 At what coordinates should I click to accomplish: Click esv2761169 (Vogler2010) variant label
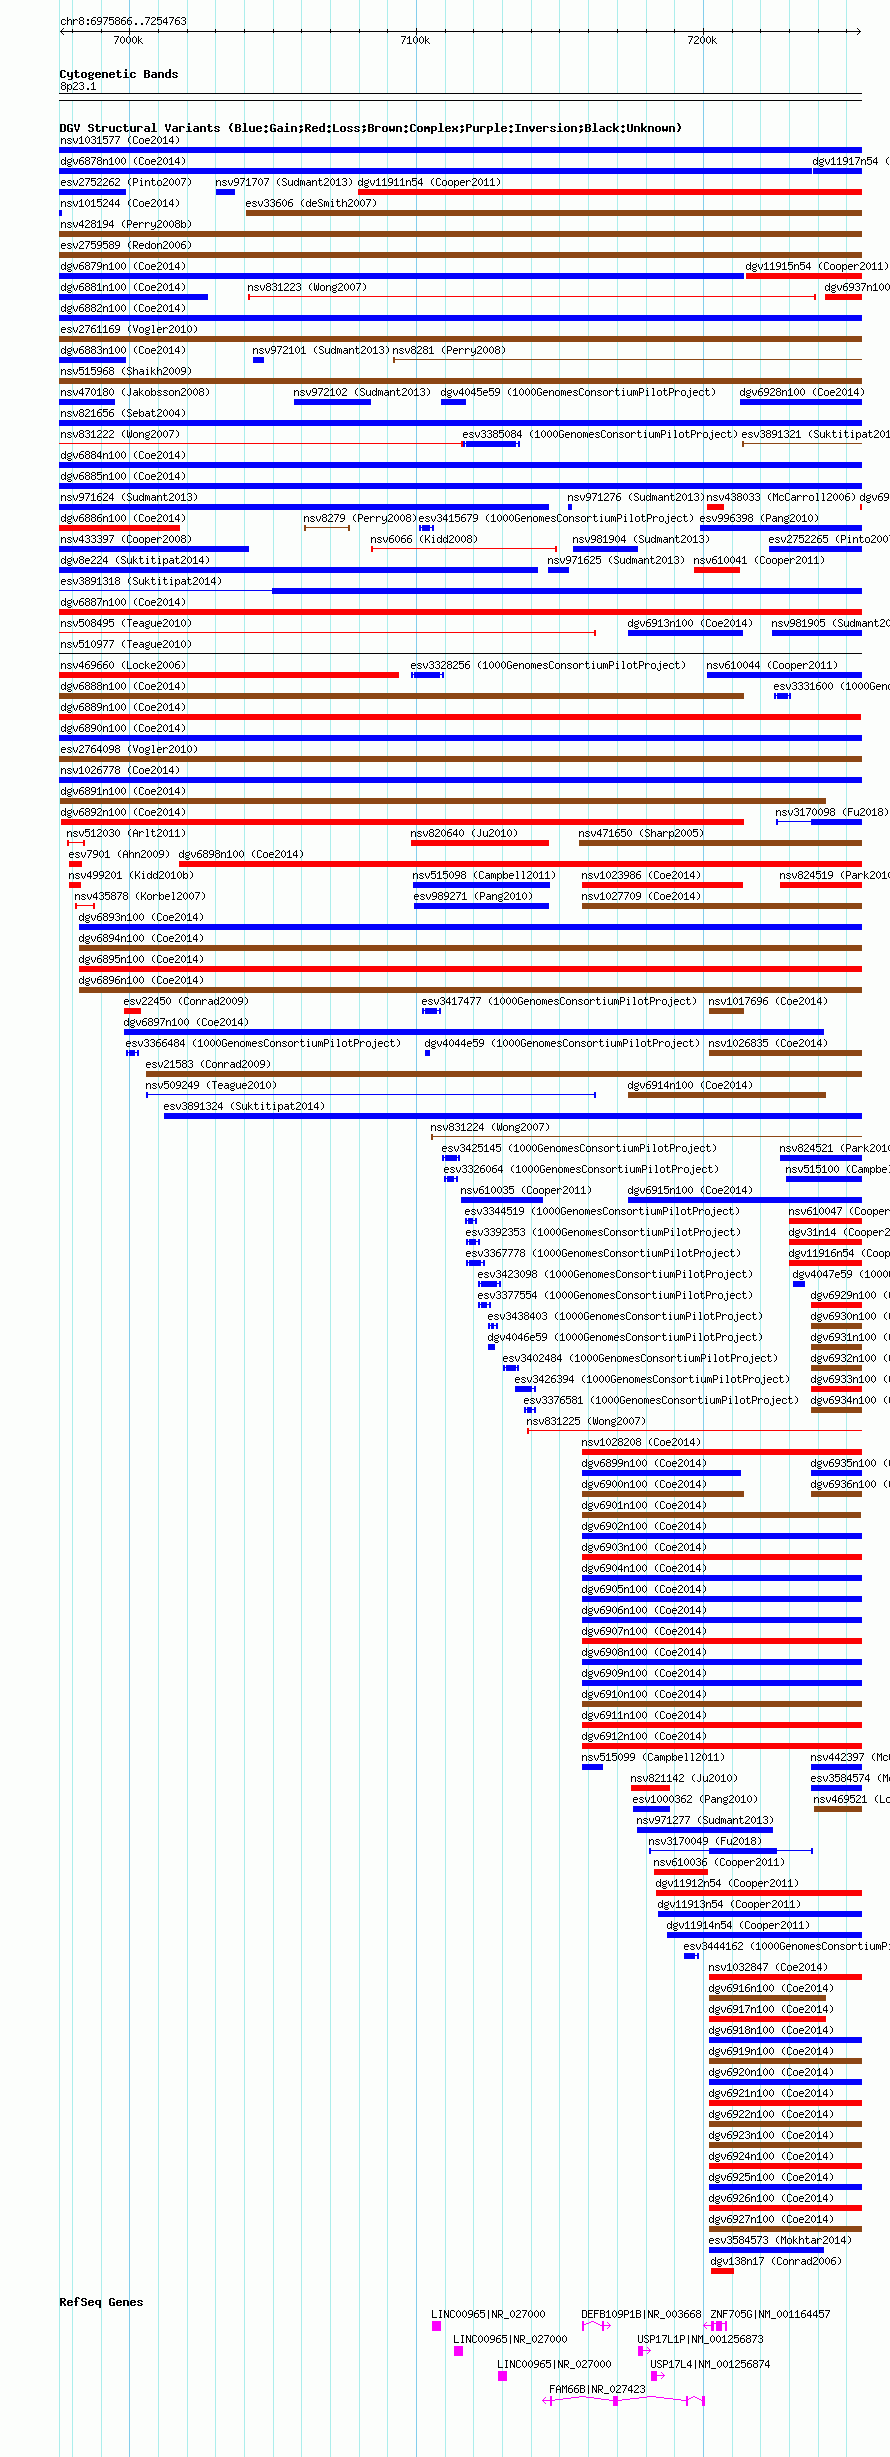tap(129, 329)
